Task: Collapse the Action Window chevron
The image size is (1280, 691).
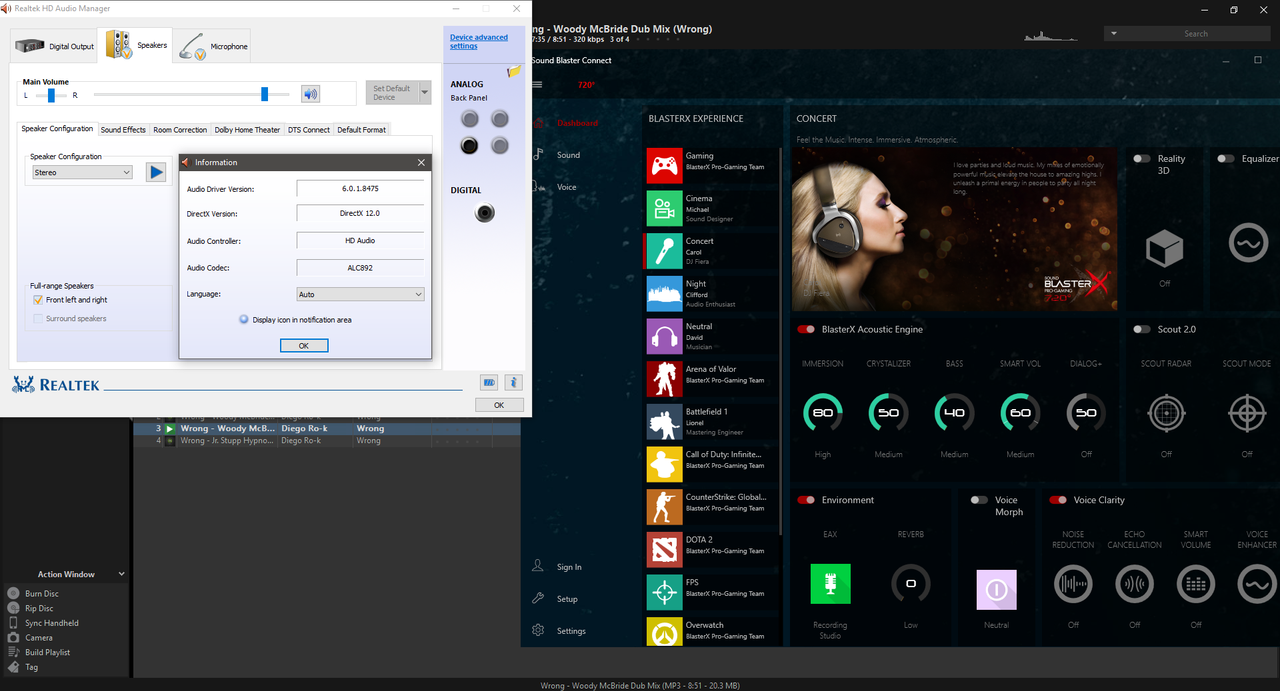Action: point(122,574)
